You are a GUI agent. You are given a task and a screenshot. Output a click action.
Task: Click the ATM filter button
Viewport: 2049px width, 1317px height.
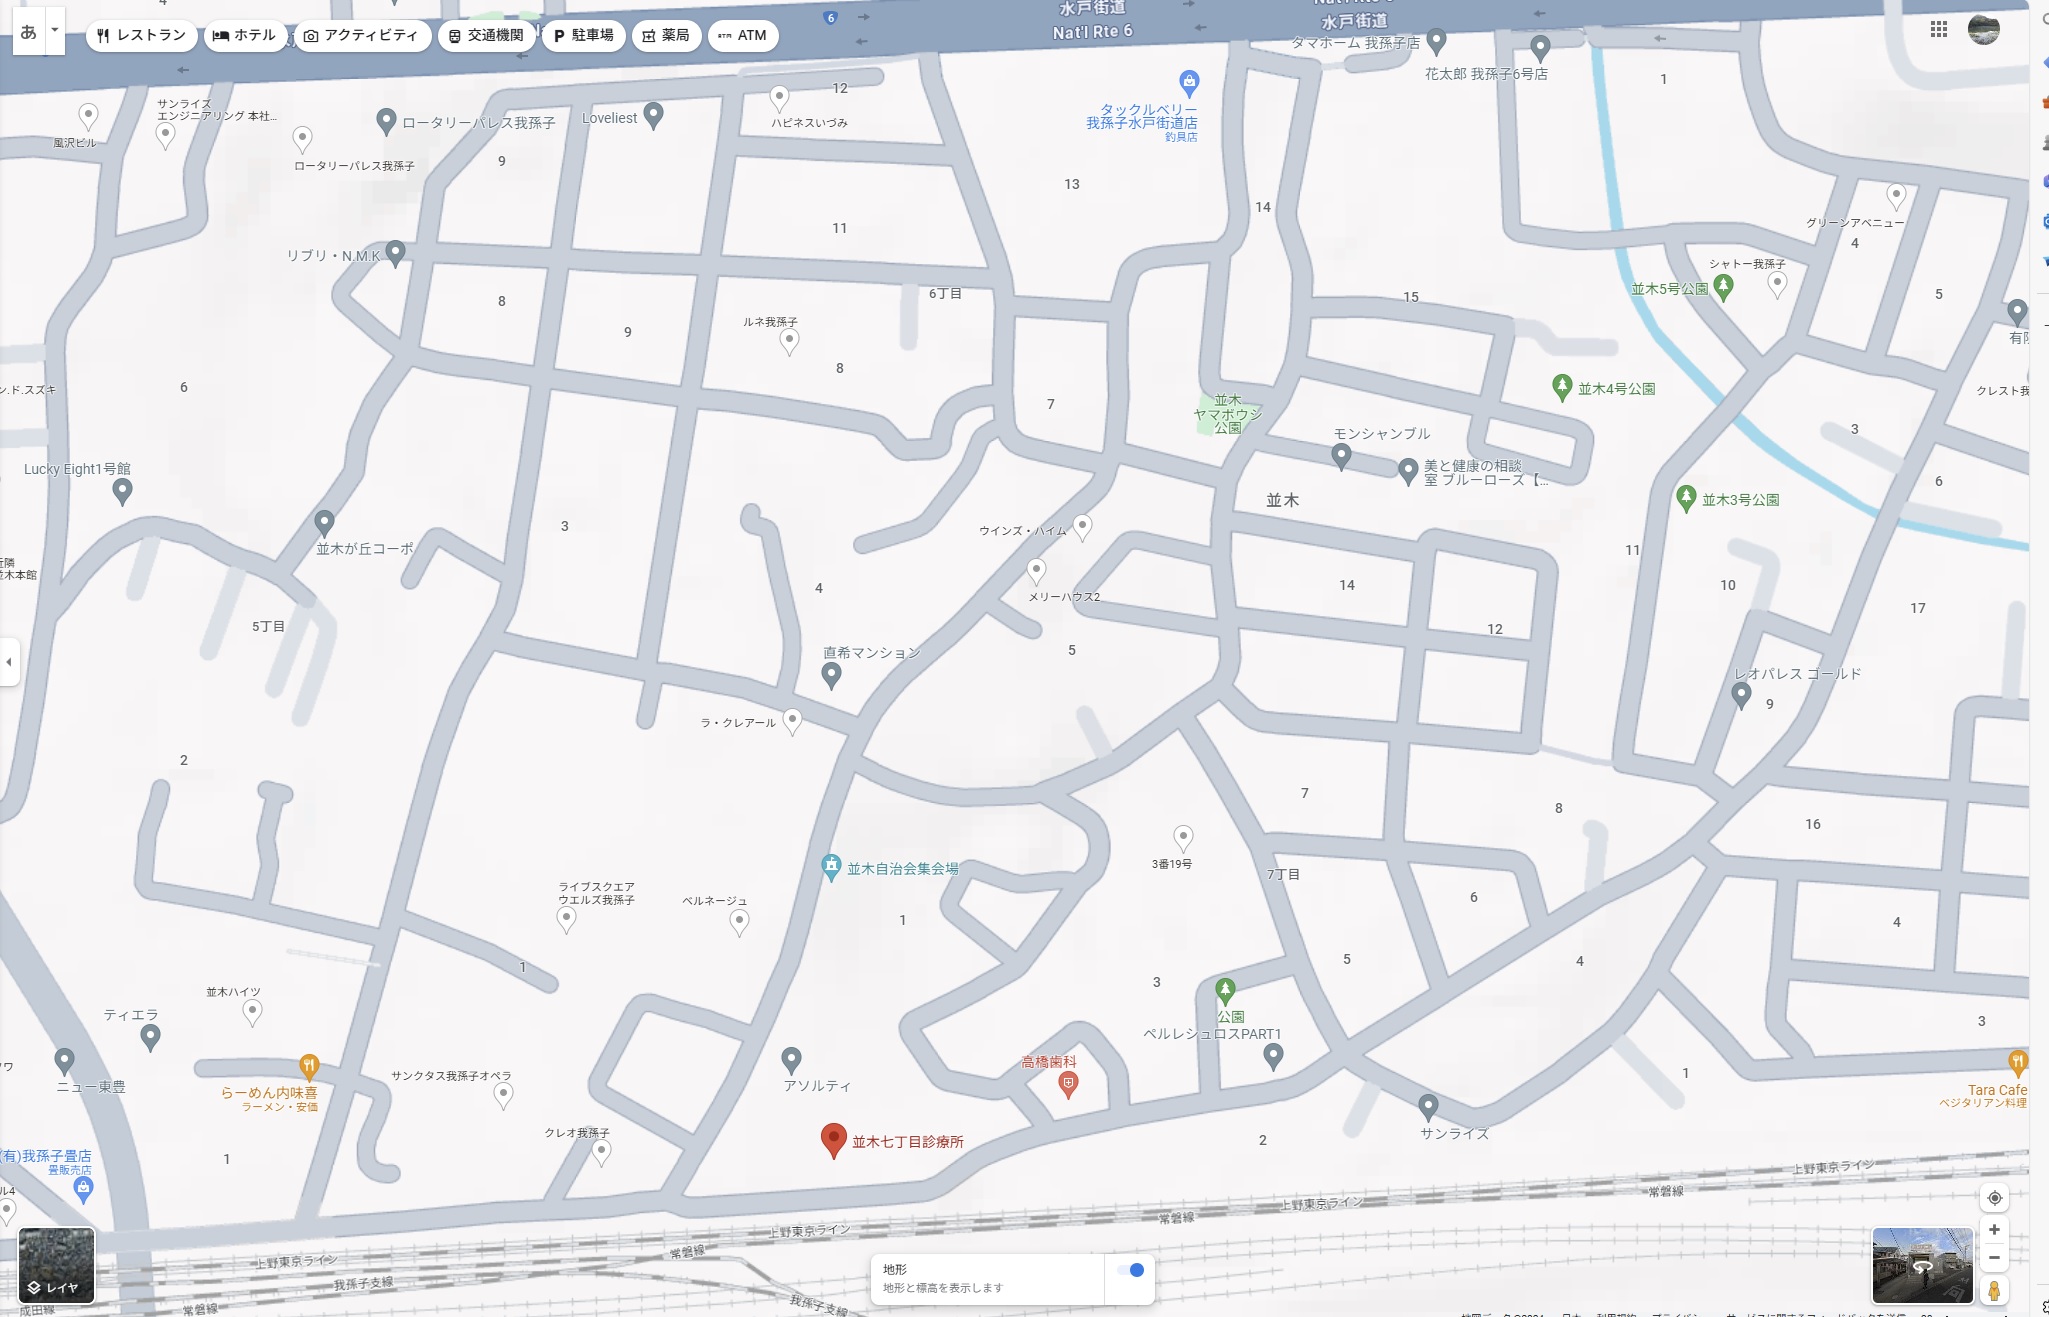(x=742, y=35)
